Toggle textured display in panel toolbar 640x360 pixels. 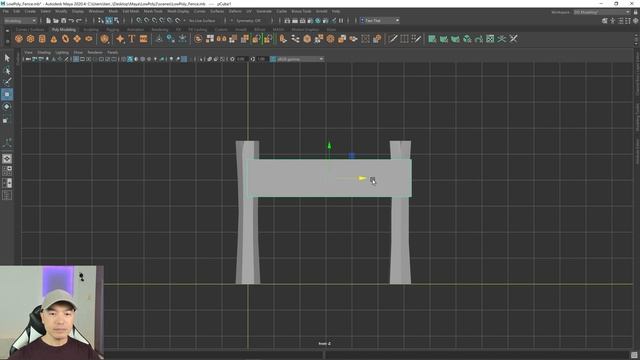pos(149,59)
